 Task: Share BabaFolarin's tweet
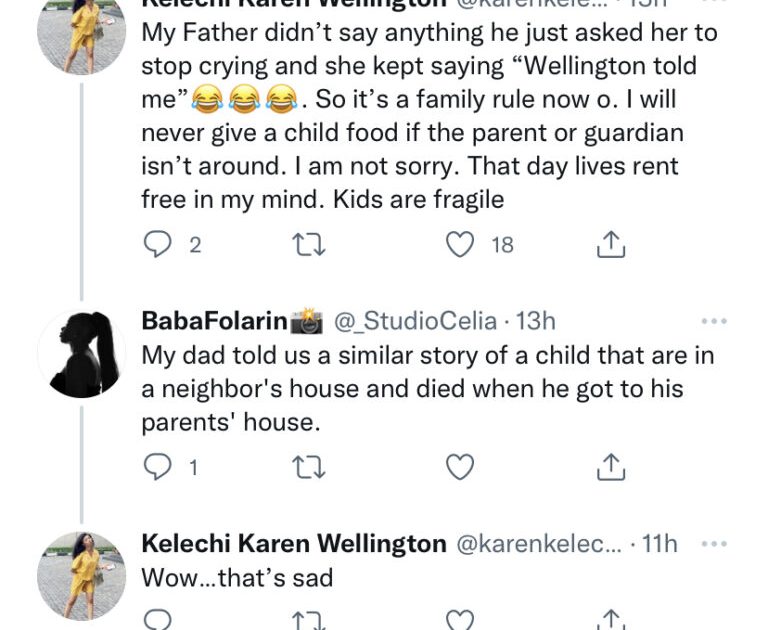[611, 466]
